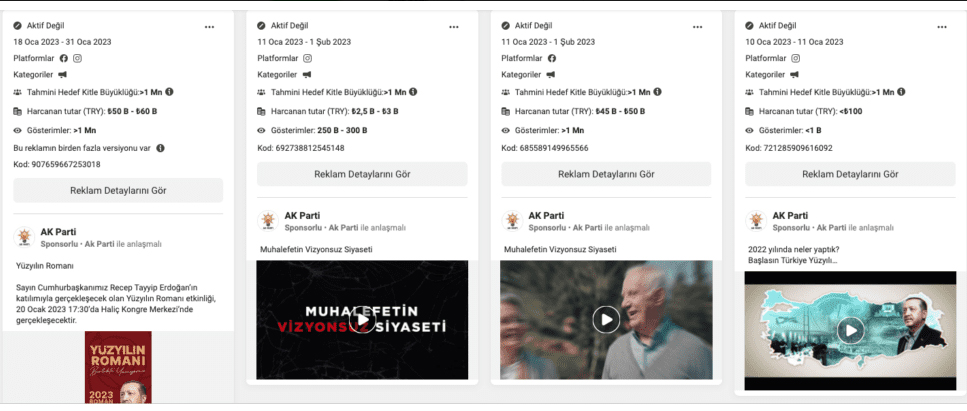Click AK Parti avatar on Yüzyılın Romanı ad
Screen dimensions: 967x411
tap(24, 237)
